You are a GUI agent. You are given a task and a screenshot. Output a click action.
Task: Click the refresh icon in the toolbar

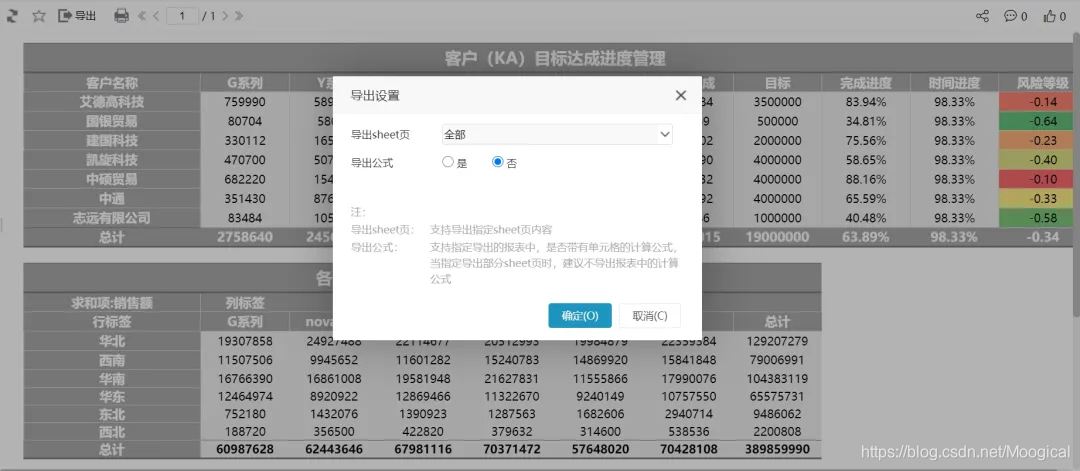(x=11, y=16)
